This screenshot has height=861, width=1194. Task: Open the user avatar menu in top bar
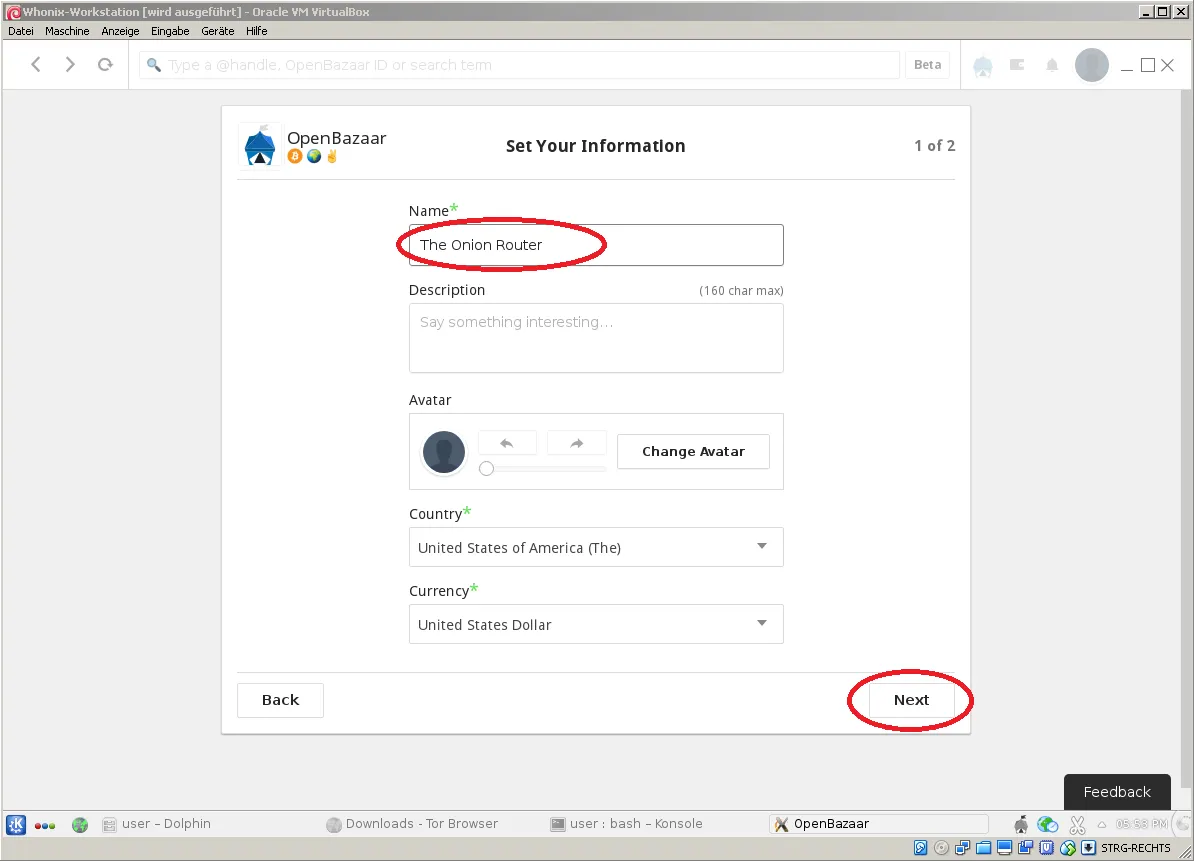pos(1091,65)
